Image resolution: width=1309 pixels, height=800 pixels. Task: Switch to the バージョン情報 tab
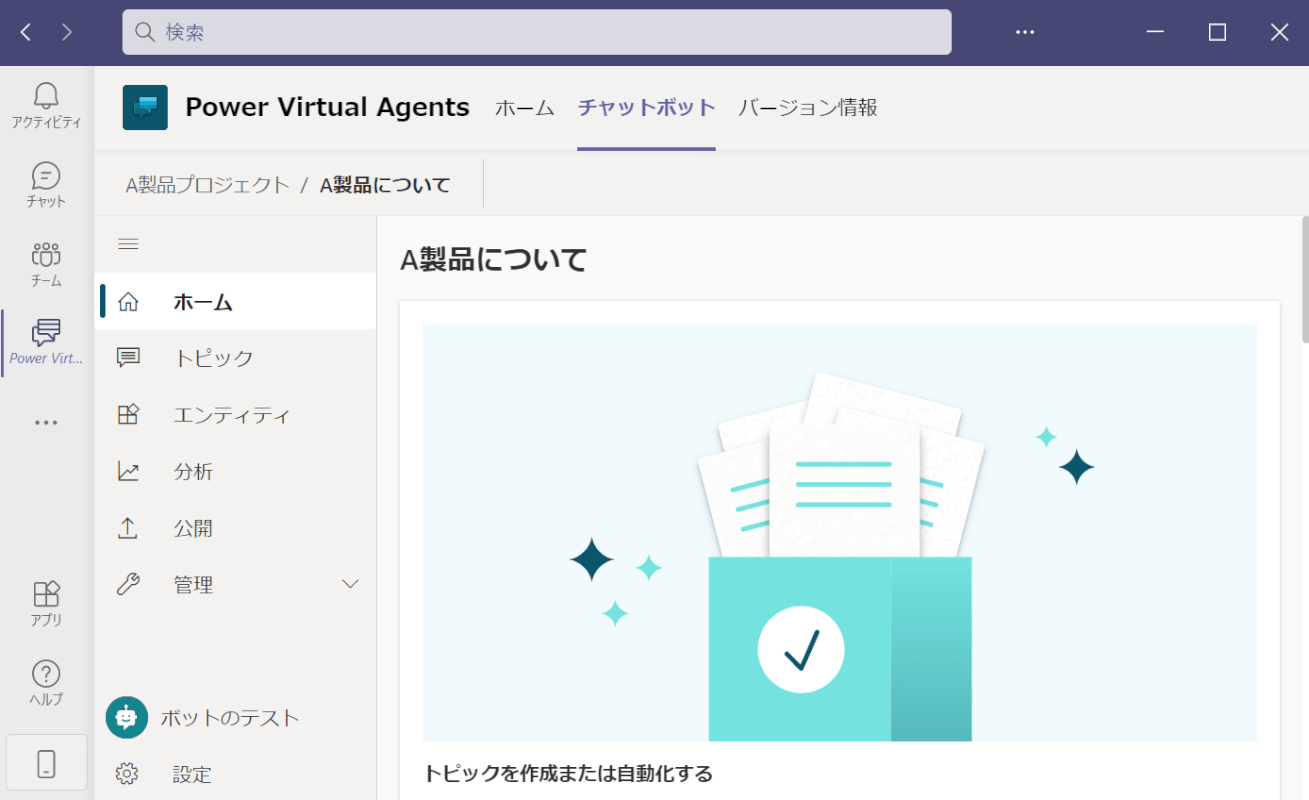pyautogui.click(x=808, y=108)
